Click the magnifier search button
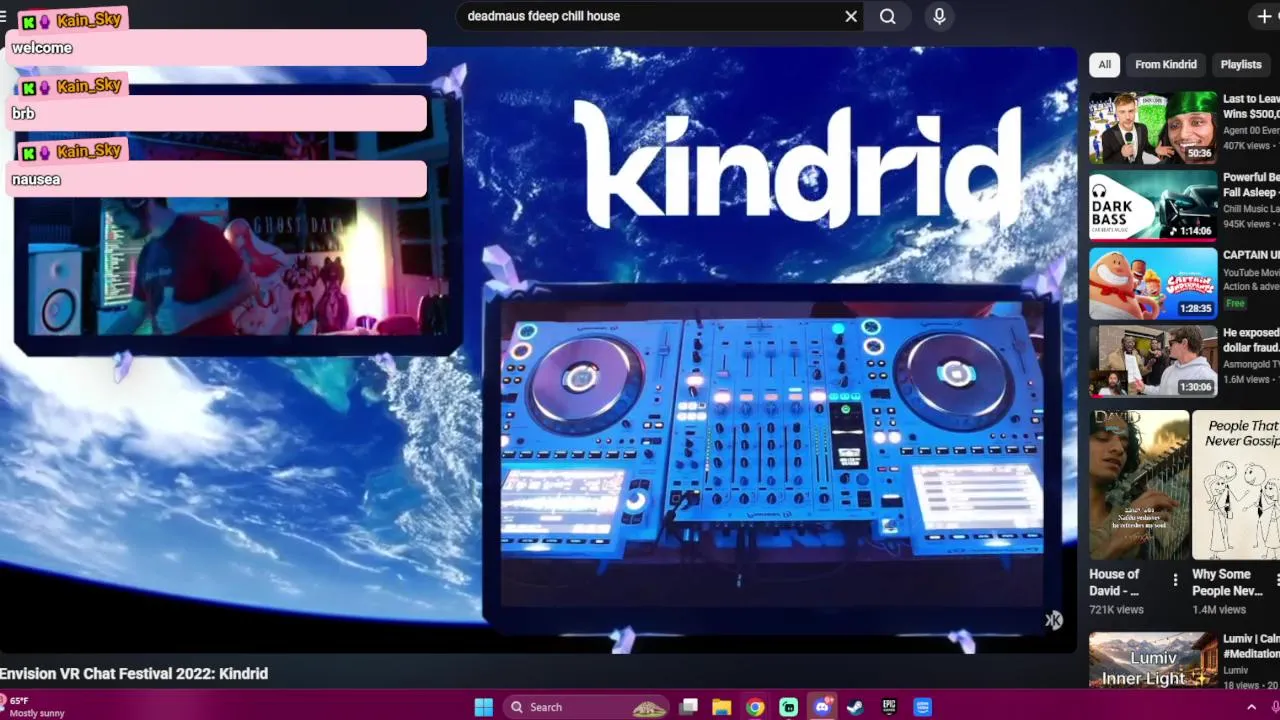The image size is (1280, 720). [888, 16]
